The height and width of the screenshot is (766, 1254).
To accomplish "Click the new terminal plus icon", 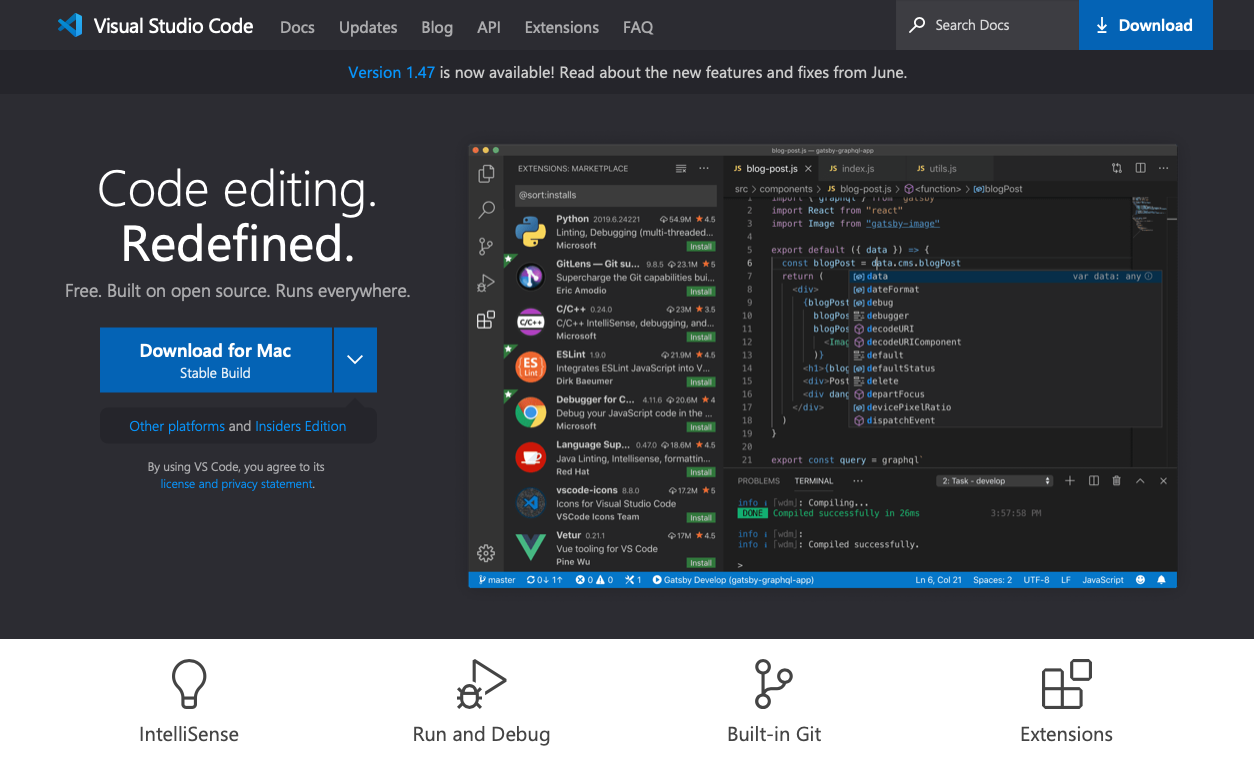I will tap(1069, 481).
